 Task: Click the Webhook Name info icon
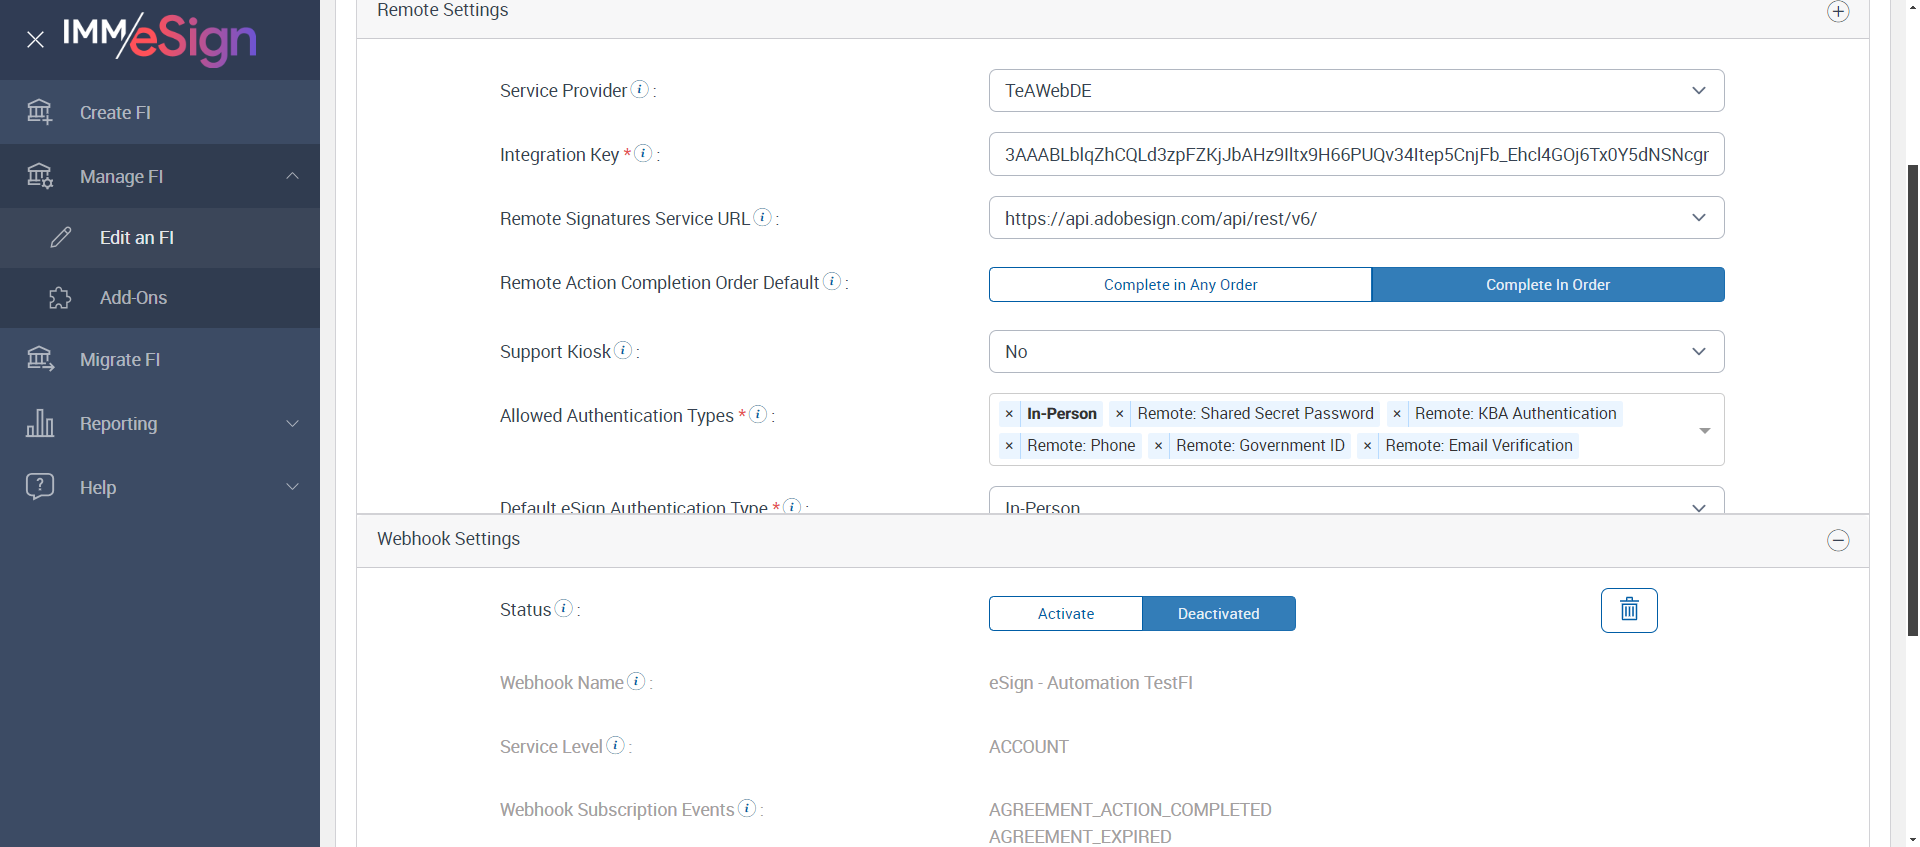636,681
